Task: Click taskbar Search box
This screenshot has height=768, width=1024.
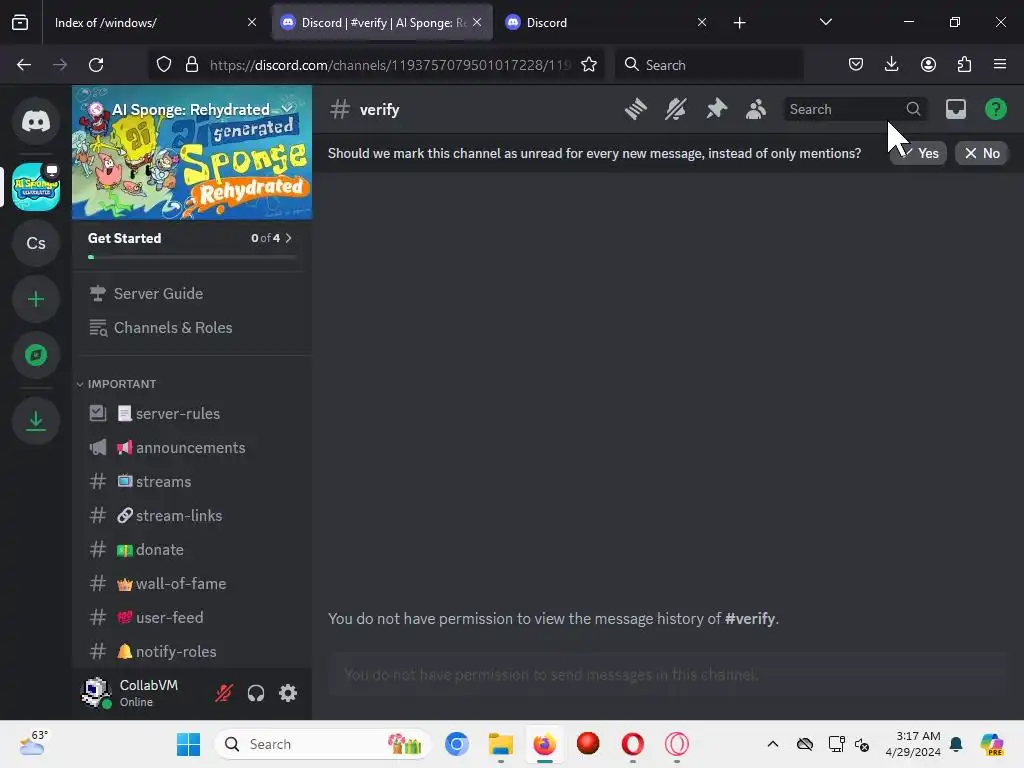Action: (x=323, y=744)
